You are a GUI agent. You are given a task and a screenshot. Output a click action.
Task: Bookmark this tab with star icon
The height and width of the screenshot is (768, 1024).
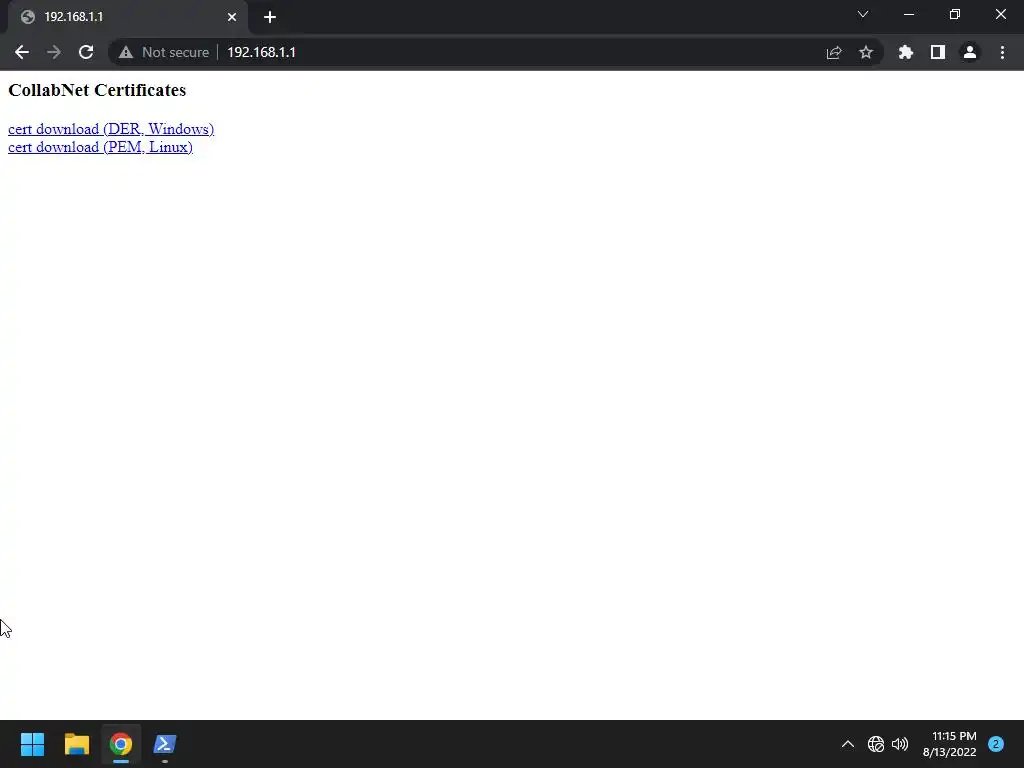tap(866, 52)
